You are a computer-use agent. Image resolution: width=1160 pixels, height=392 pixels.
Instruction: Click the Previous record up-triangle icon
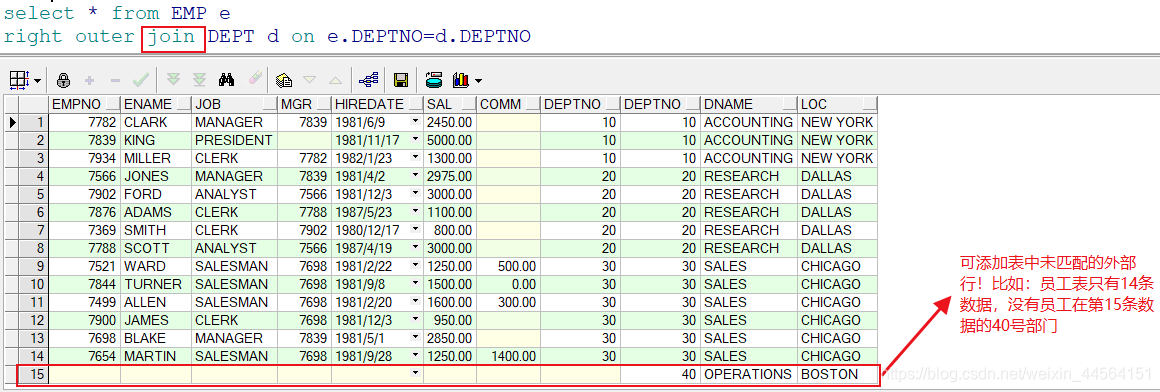(335, 79)
